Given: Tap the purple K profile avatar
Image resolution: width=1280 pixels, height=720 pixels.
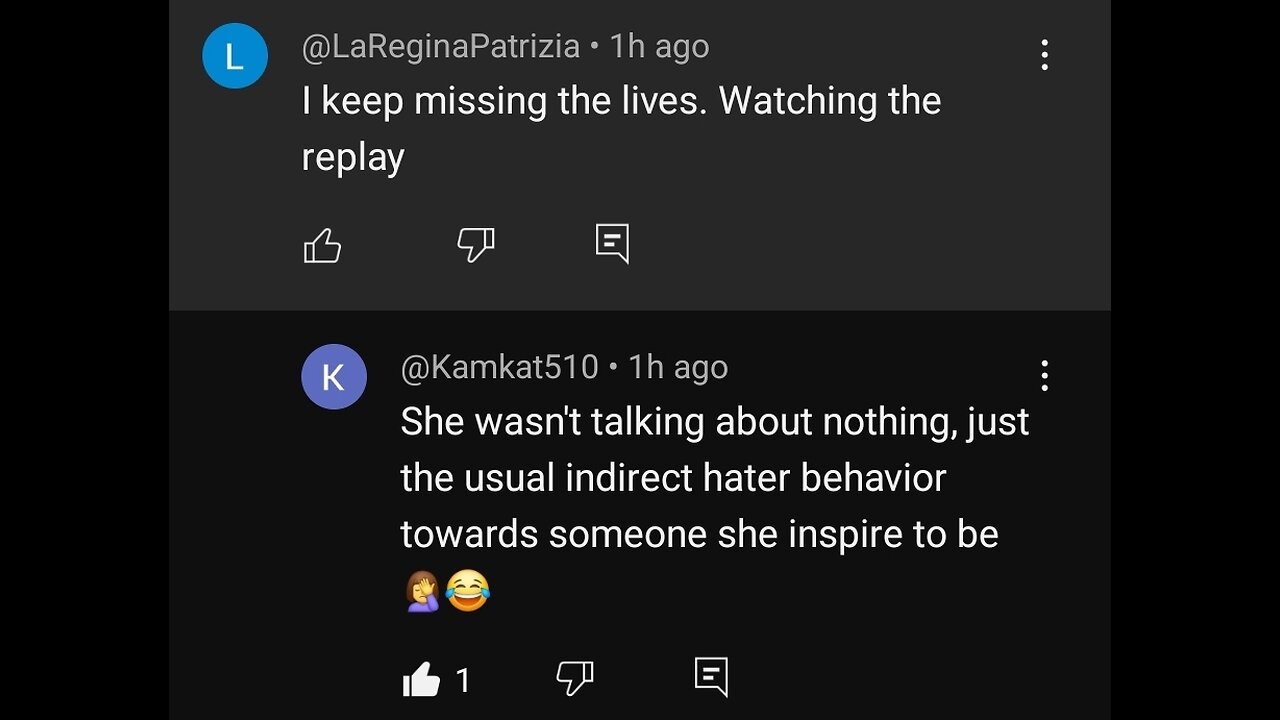Looking at the screenshot, I should (x=333, y=377).
